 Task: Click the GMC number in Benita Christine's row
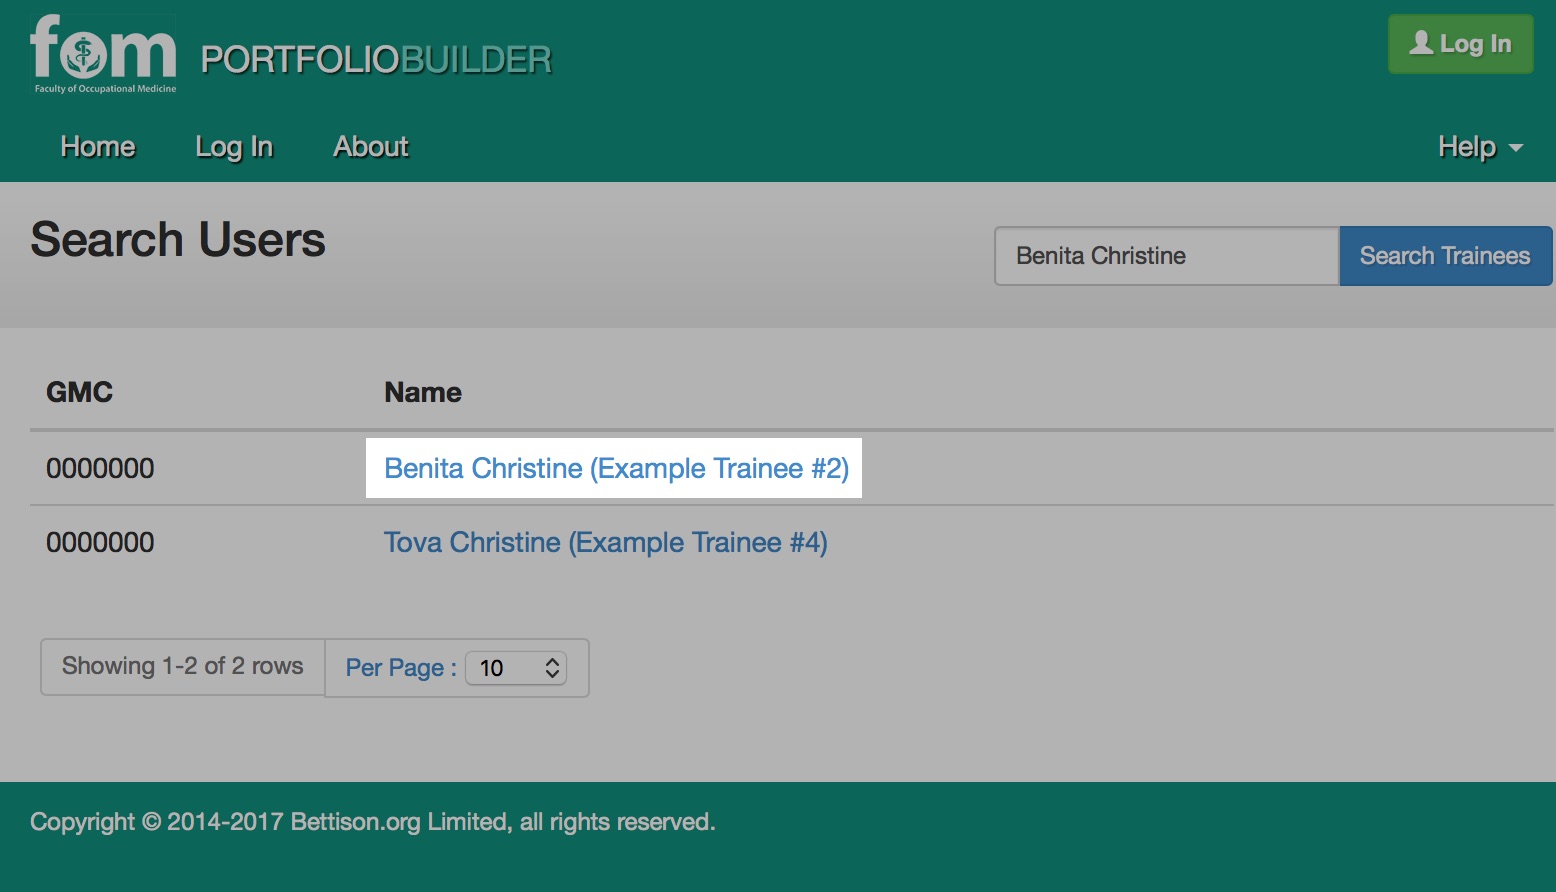100,468
